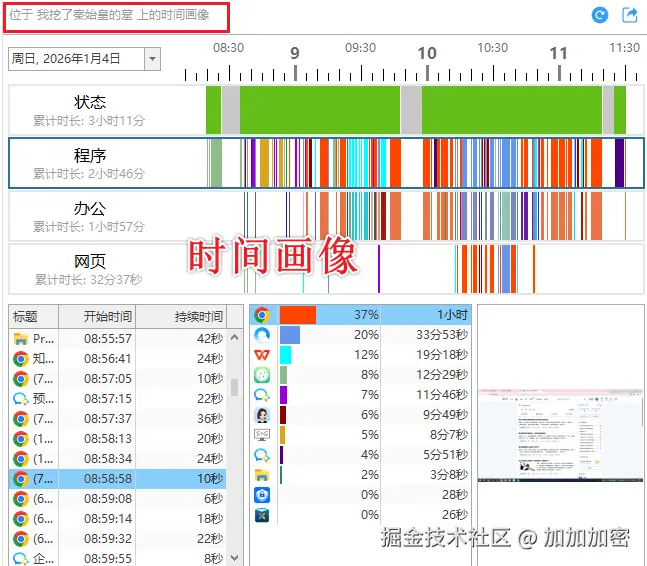Screen dimensions: 647x566
Task: Select the WPS icon at 12%
Action: tap(262, 355)
